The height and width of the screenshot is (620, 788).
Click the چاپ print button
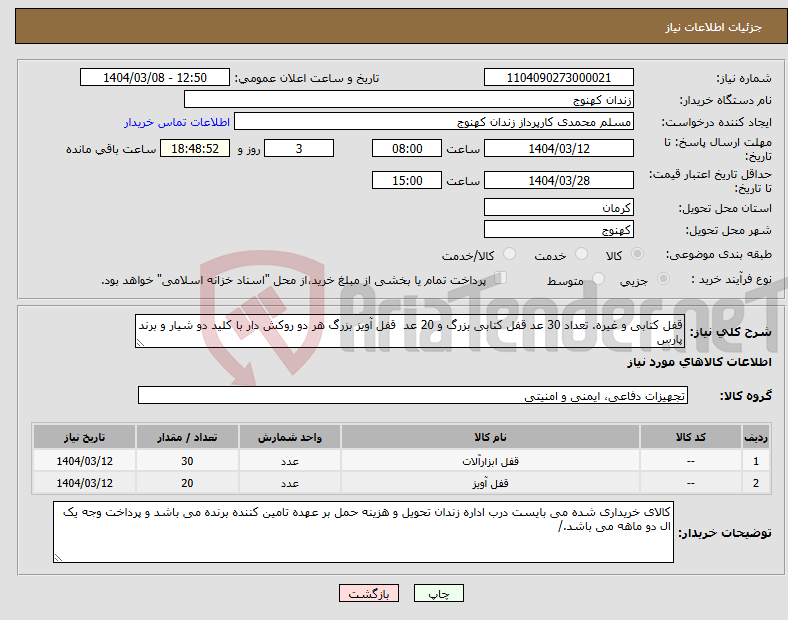pyautogui.click(x=439, y=593)
